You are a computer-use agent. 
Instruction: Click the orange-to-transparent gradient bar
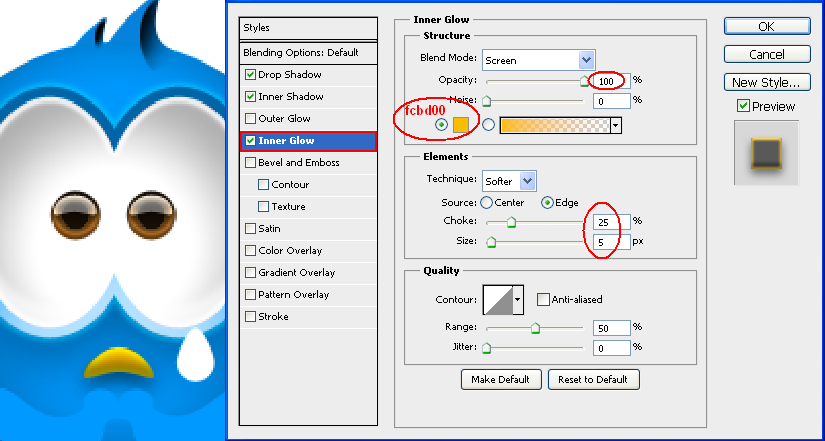tap(555, 125)
